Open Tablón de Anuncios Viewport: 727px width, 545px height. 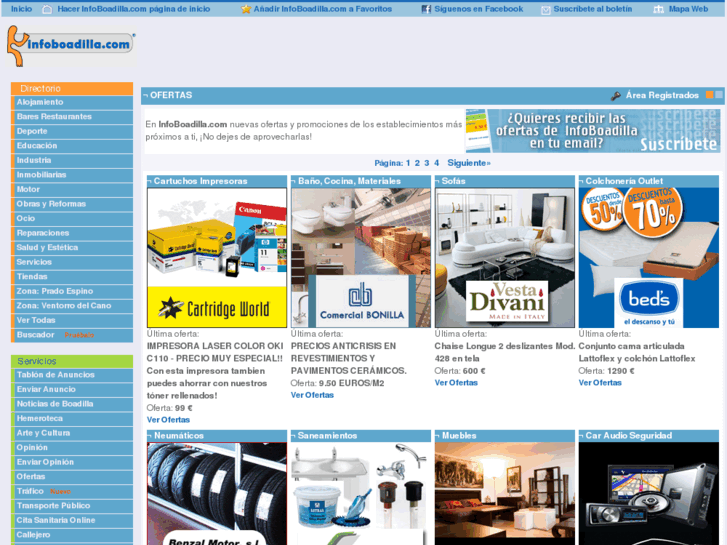point(72,375)
